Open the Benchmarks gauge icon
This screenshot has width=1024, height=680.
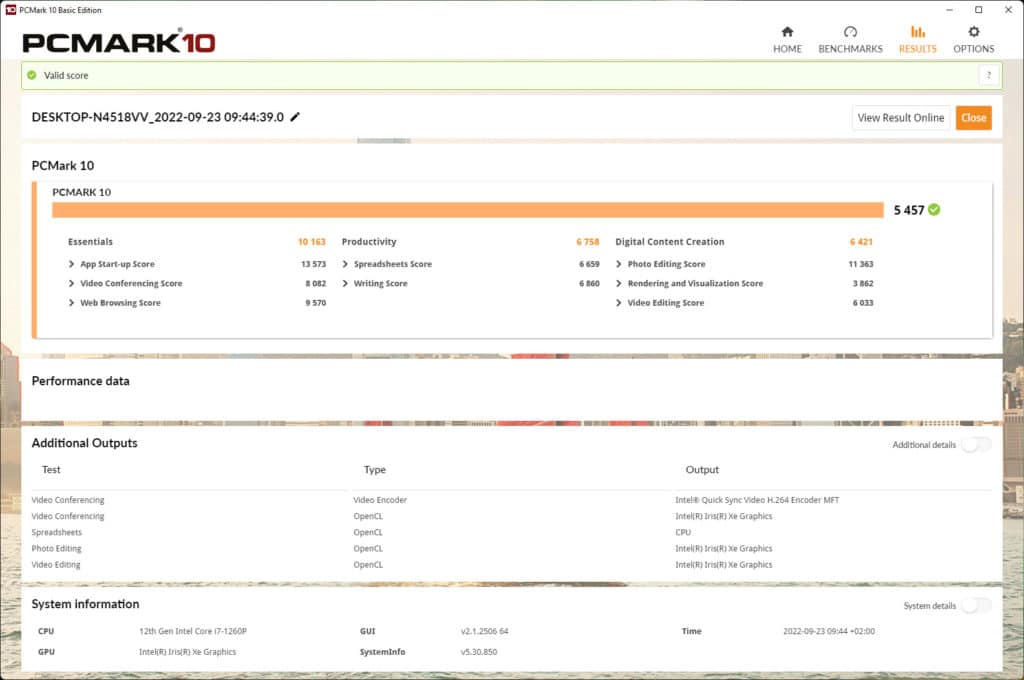click(850, 31)
